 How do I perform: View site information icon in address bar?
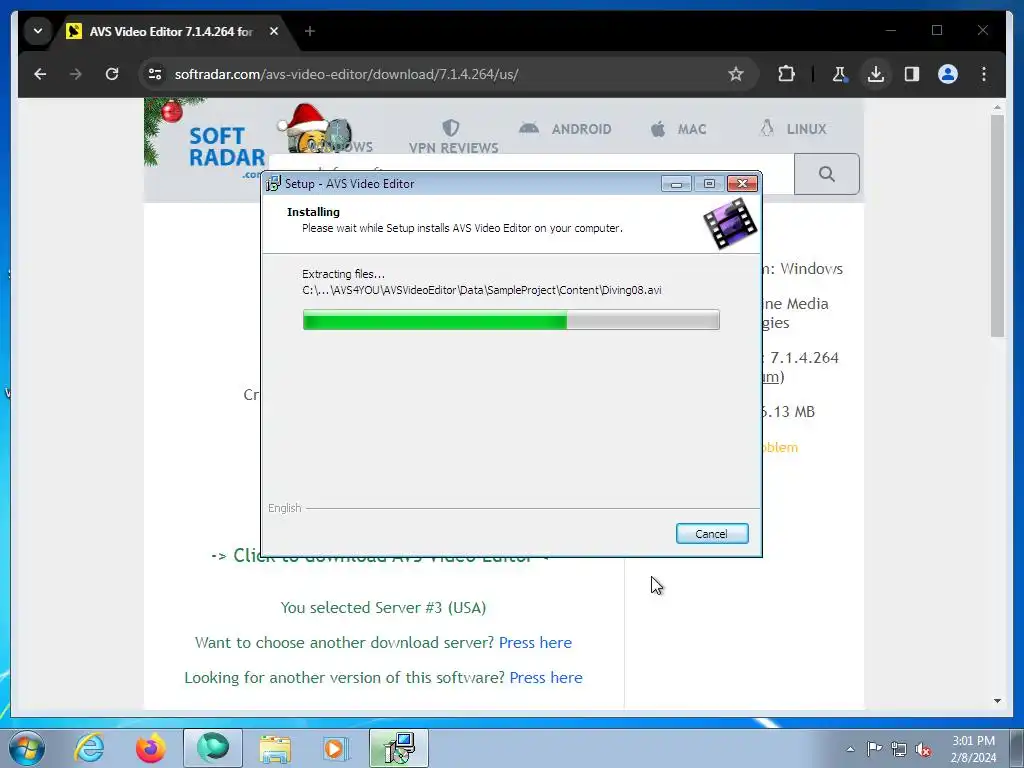coord(155,74)
